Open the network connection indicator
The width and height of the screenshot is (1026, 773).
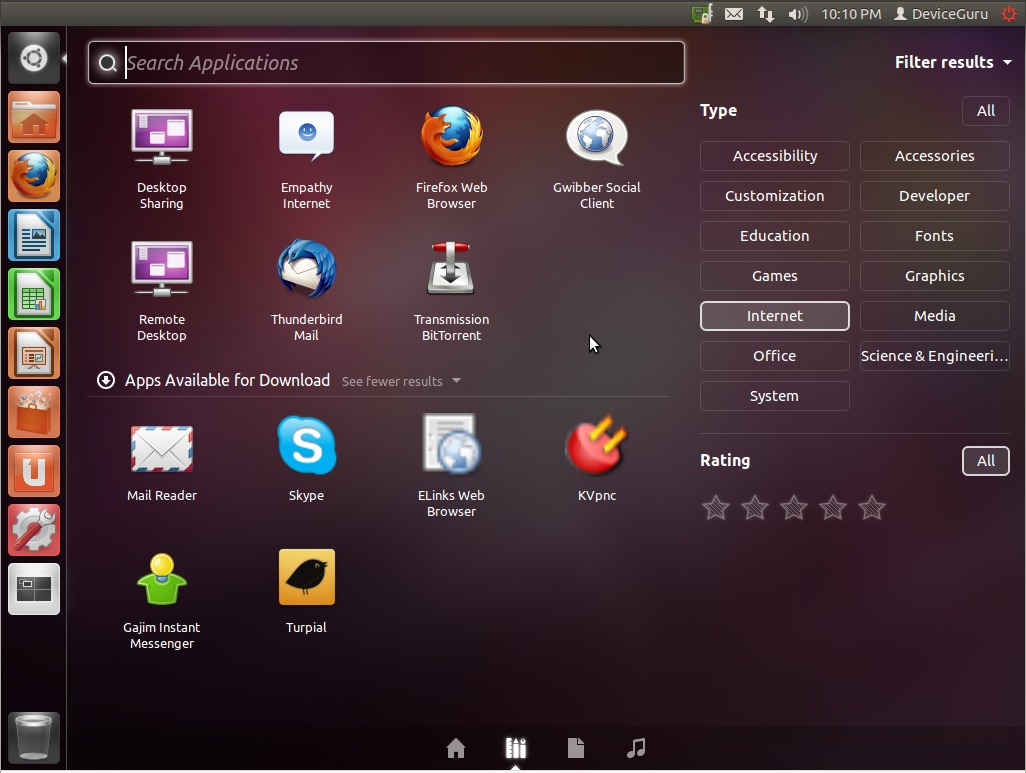click(766, 14)
